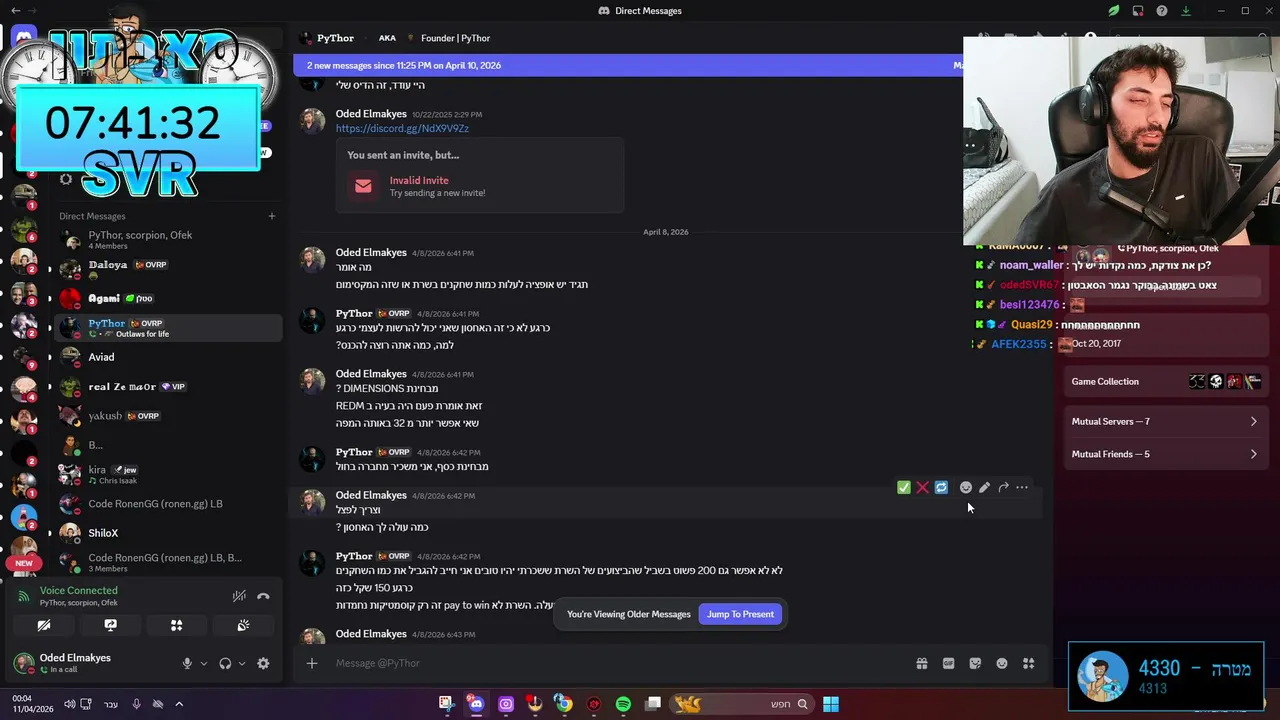Show hidden tray icons chevron
This screenshot has height=720, width=1280.
pyautogui.click(x=179, y=704)
